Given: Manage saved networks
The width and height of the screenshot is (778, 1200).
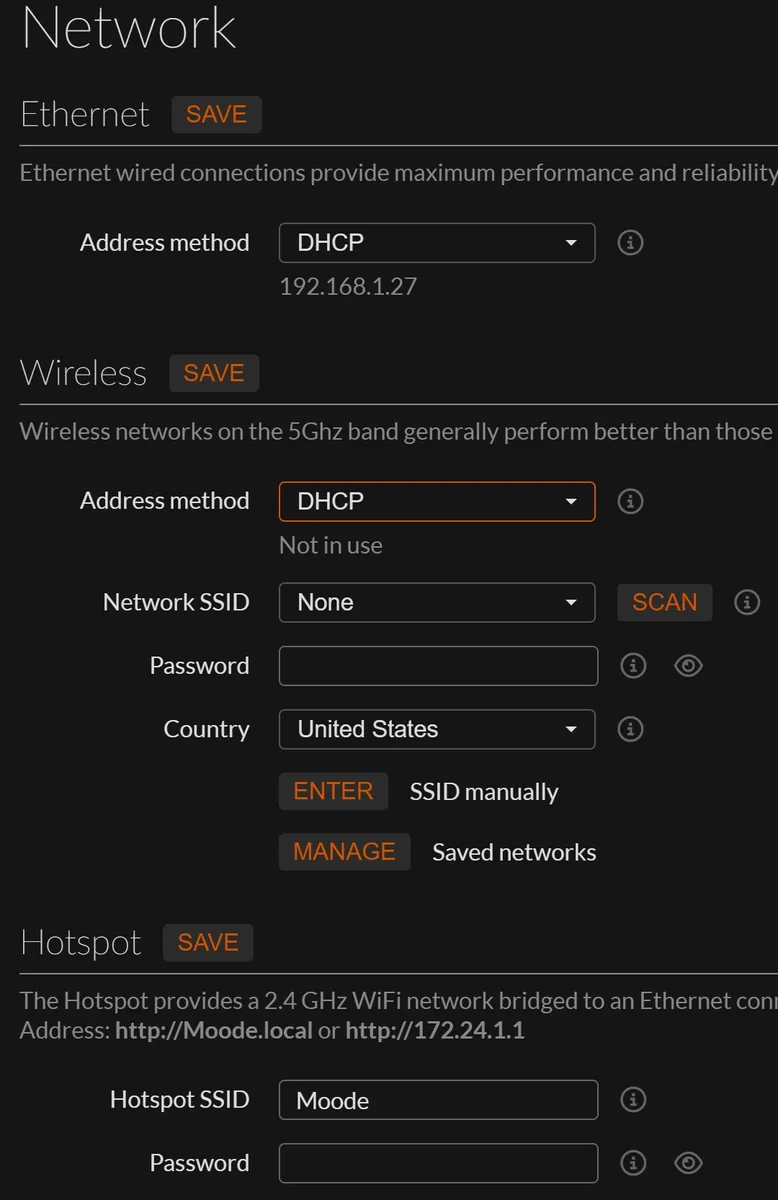Looking at the screenshot, I should coord(344,852).
